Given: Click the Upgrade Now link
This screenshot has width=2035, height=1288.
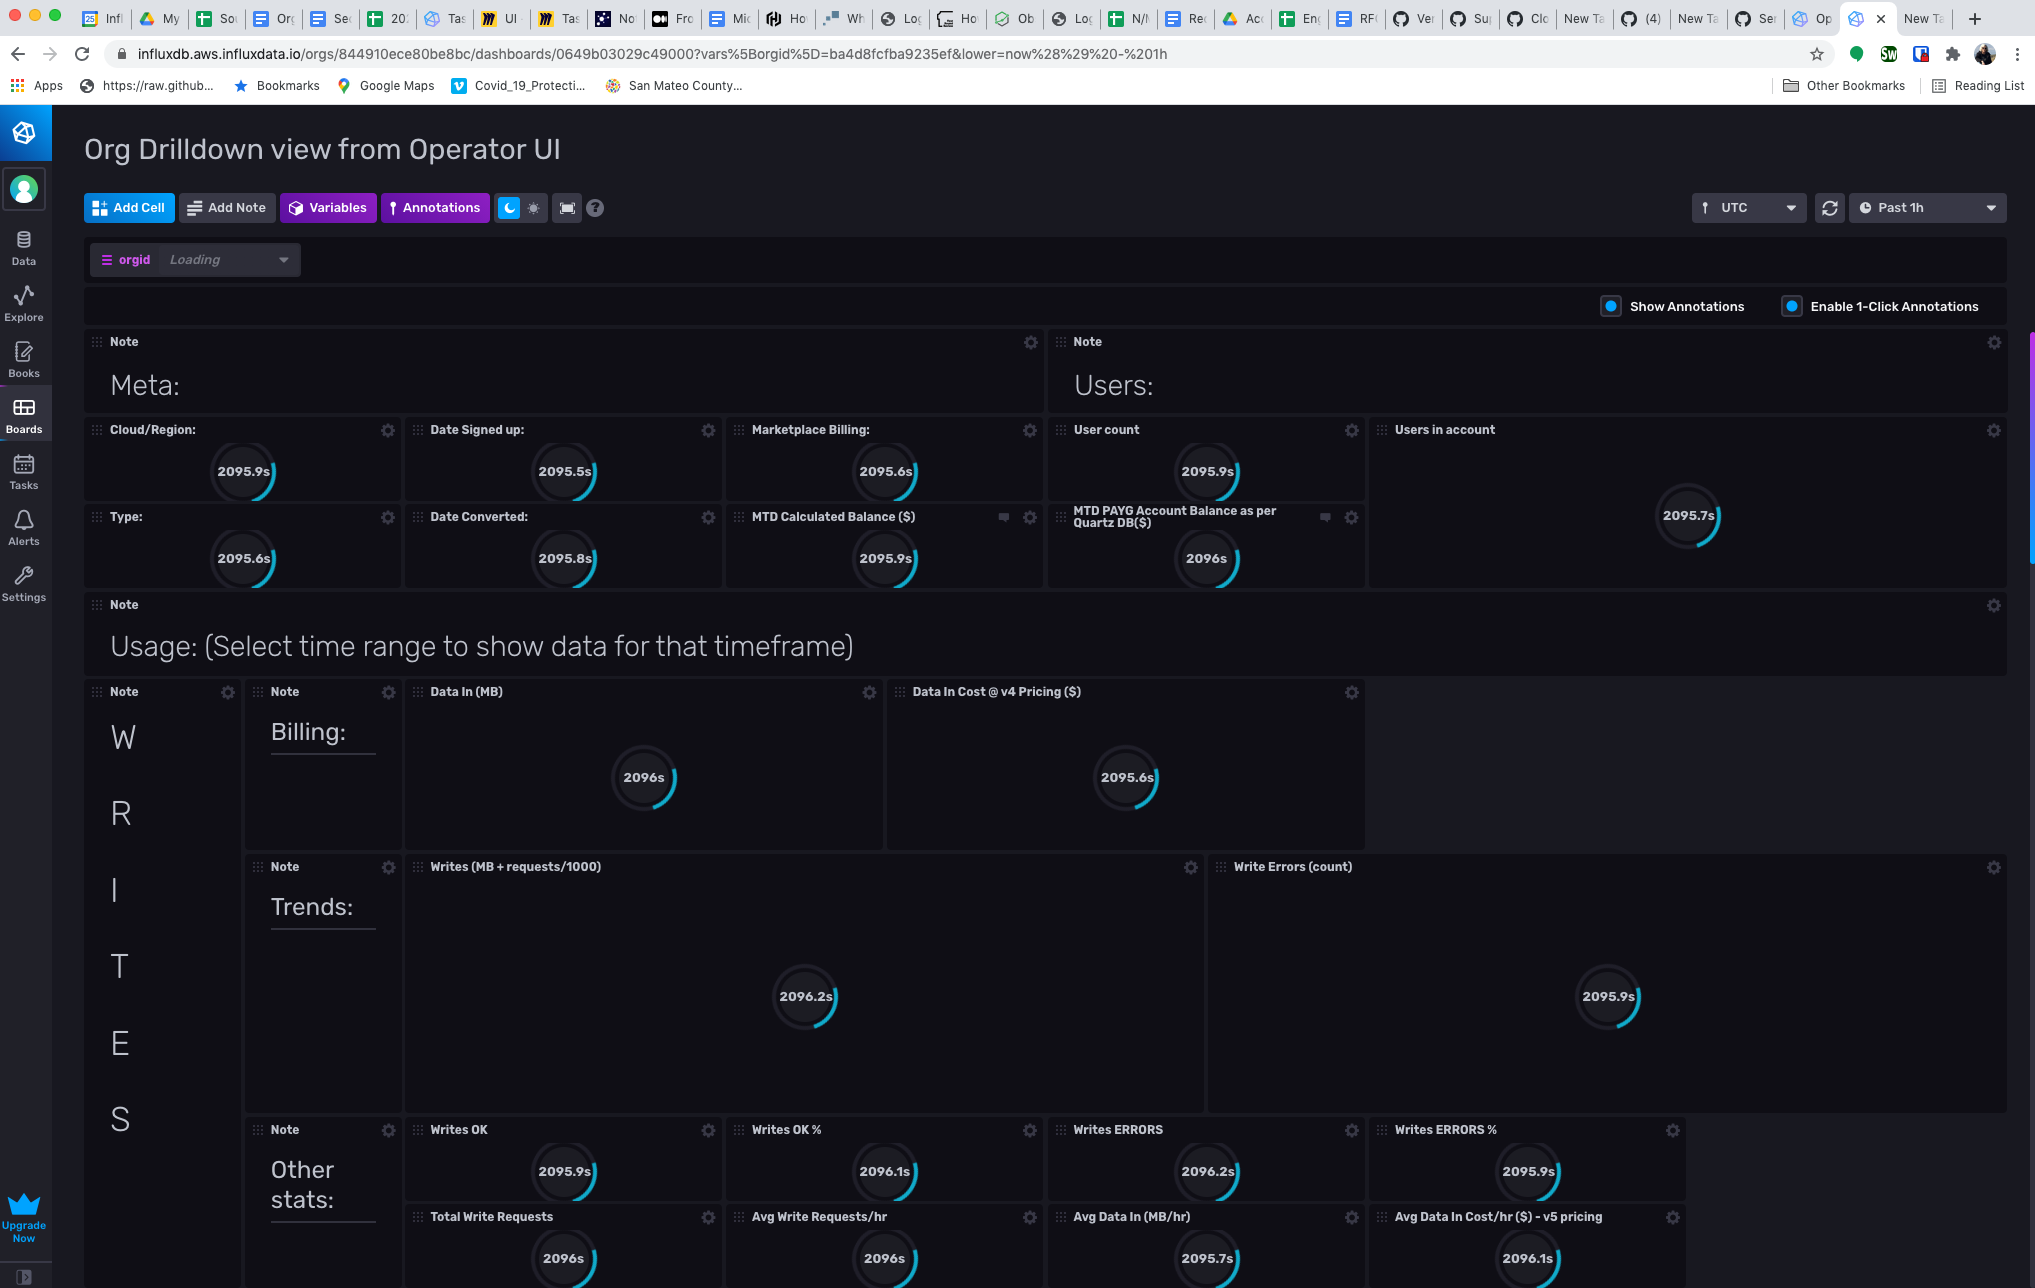Looking at the screenshot, I should (24, 1222).
